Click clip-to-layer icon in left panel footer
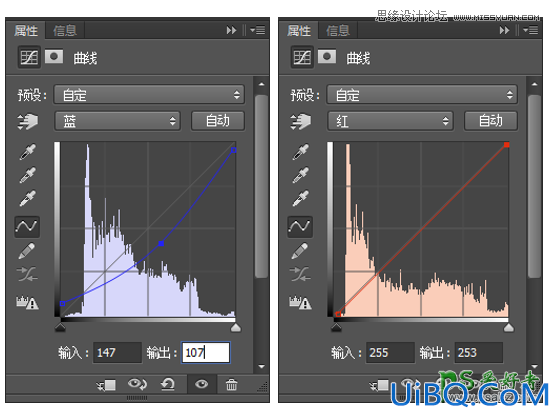The image size is (550, 409). pos(106,385)
